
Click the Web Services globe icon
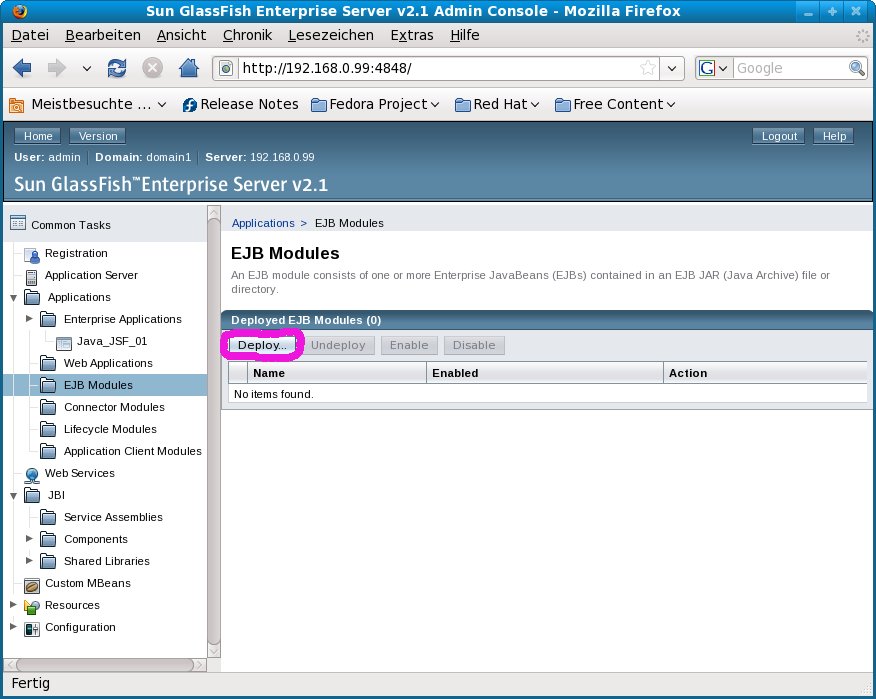pyautogui.click(x=31, y=474)
